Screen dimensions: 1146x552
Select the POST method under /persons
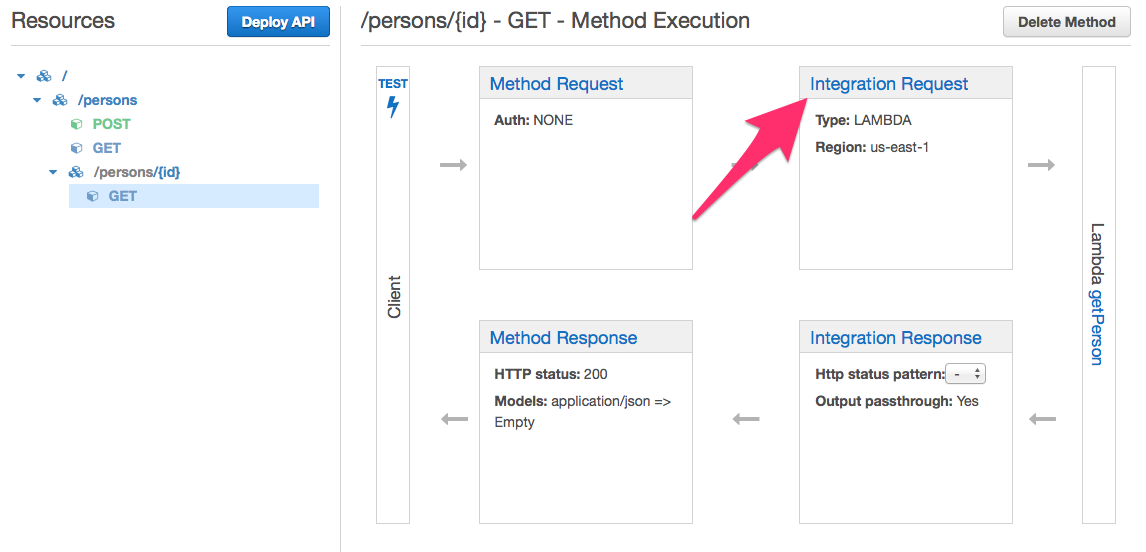tap(112, 124)
